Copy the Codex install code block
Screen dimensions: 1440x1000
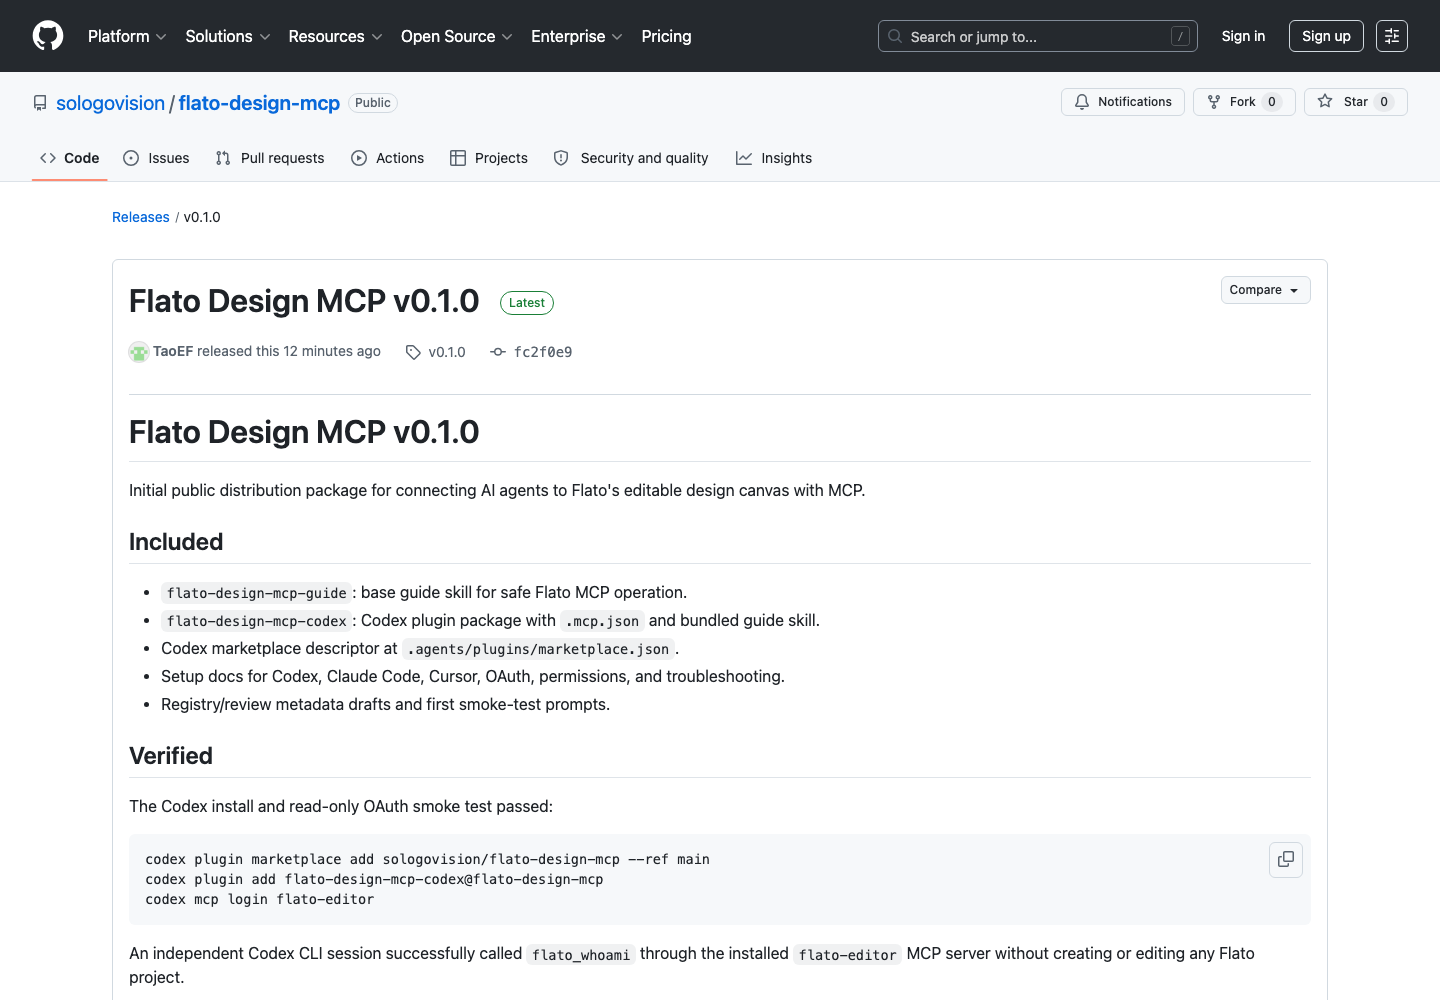tap(1286, 860)
